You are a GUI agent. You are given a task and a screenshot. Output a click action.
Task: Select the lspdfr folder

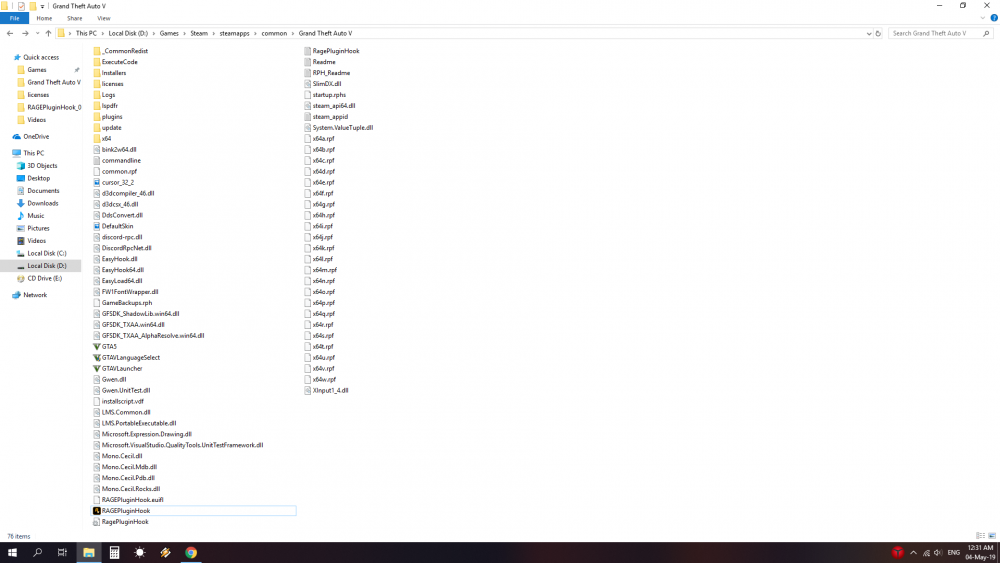105,106
